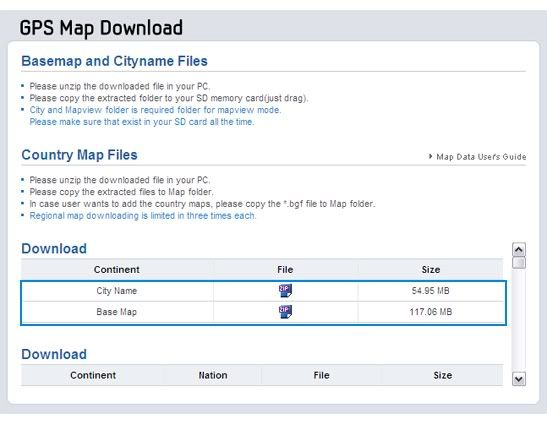The height and width of the screenshot is (424, 547).
Task: Click the Continent header in second table
Action: (93, 375)
